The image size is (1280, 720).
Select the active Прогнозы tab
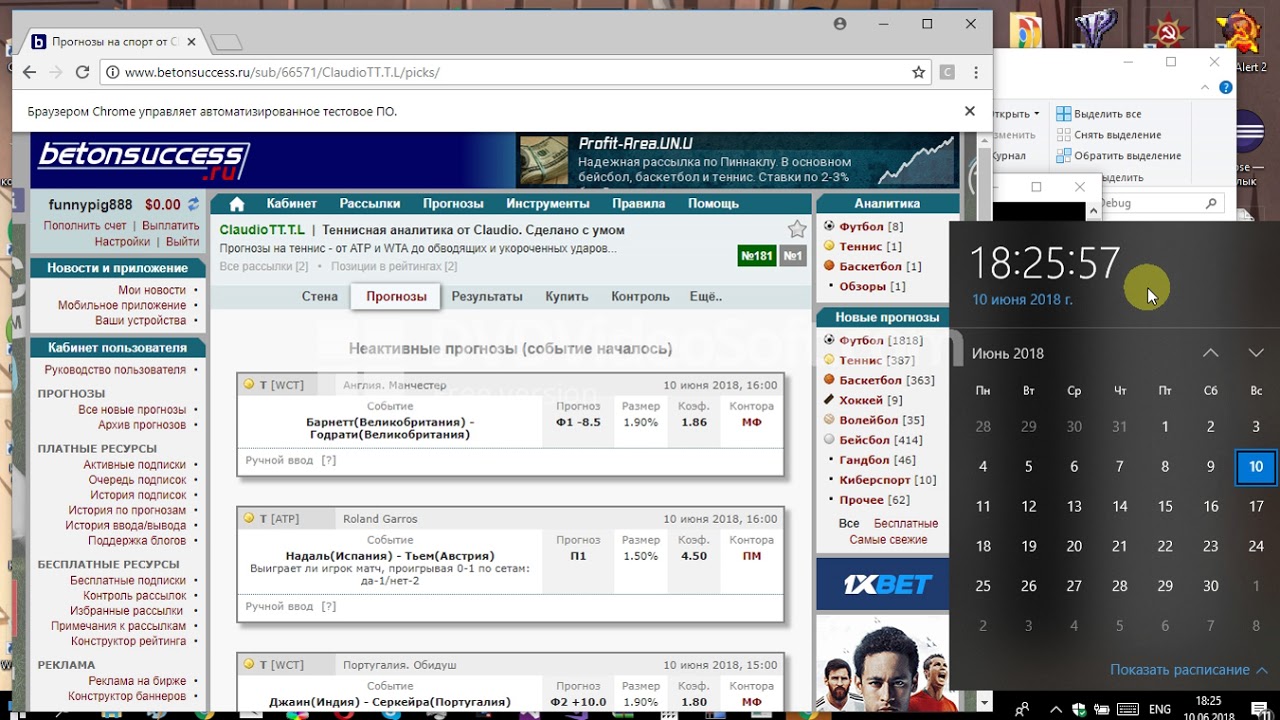[396, 296]
